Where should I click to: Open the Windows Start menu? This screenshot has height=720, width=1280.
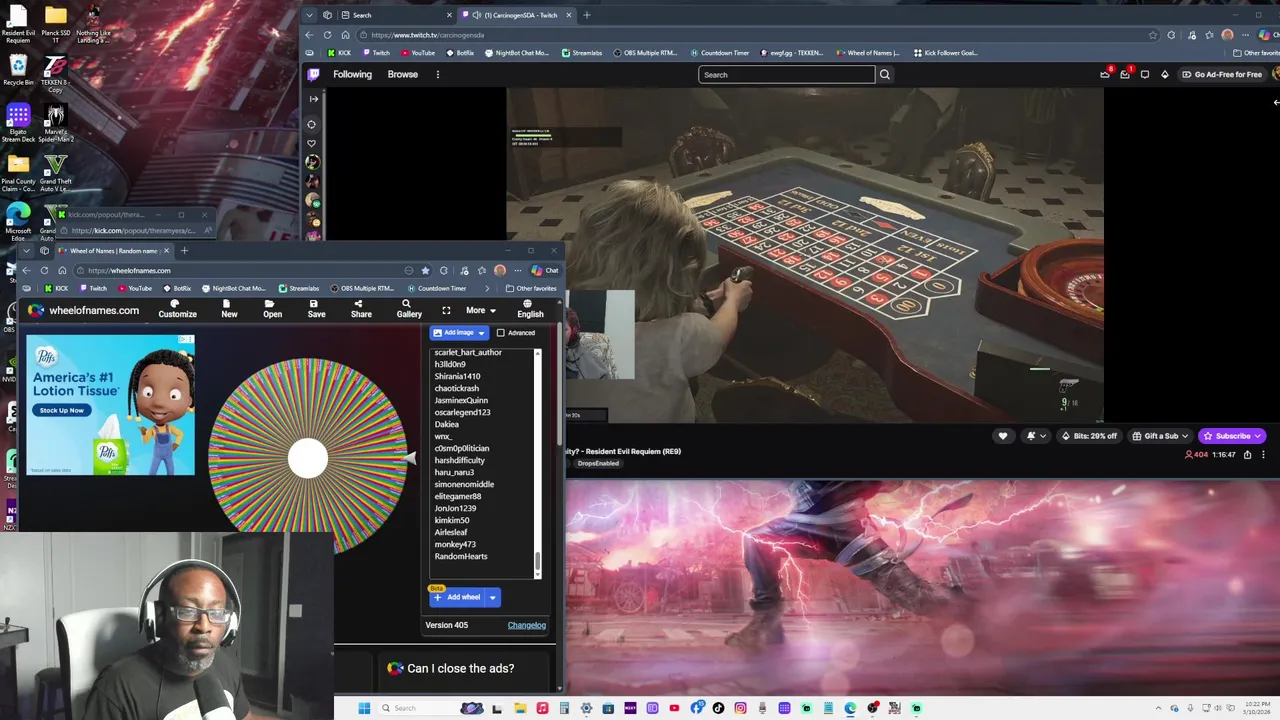[x=364, y=708]
